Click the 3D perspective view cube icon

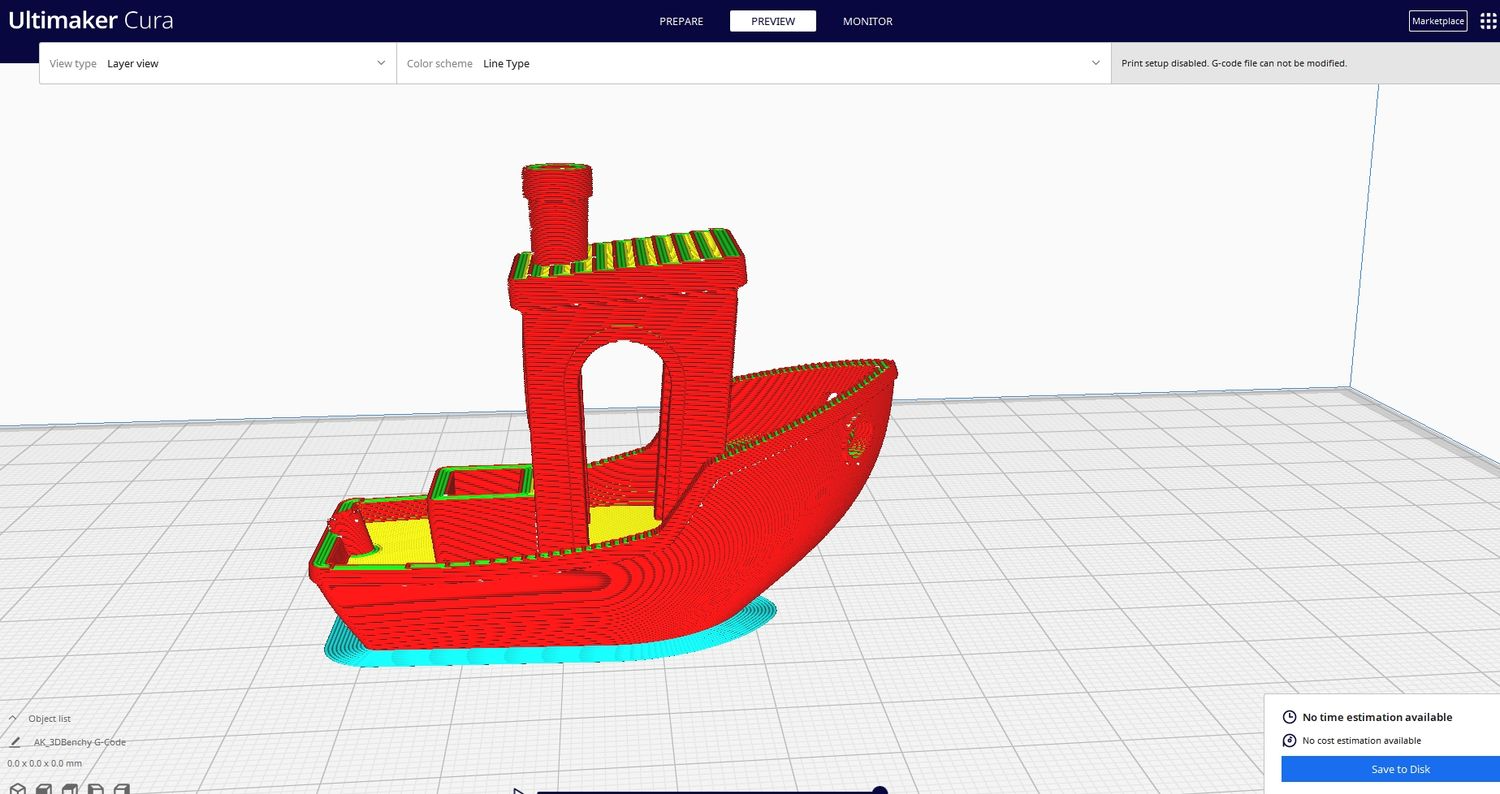pyautogui.click(x=17, y=789)
